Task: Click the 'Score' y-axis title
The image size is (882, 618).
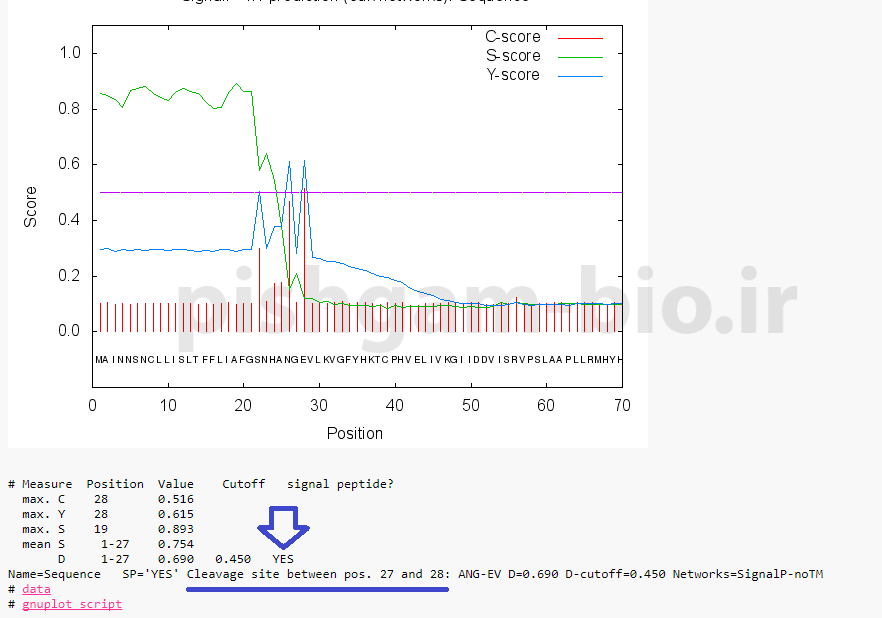Action: 31,206
